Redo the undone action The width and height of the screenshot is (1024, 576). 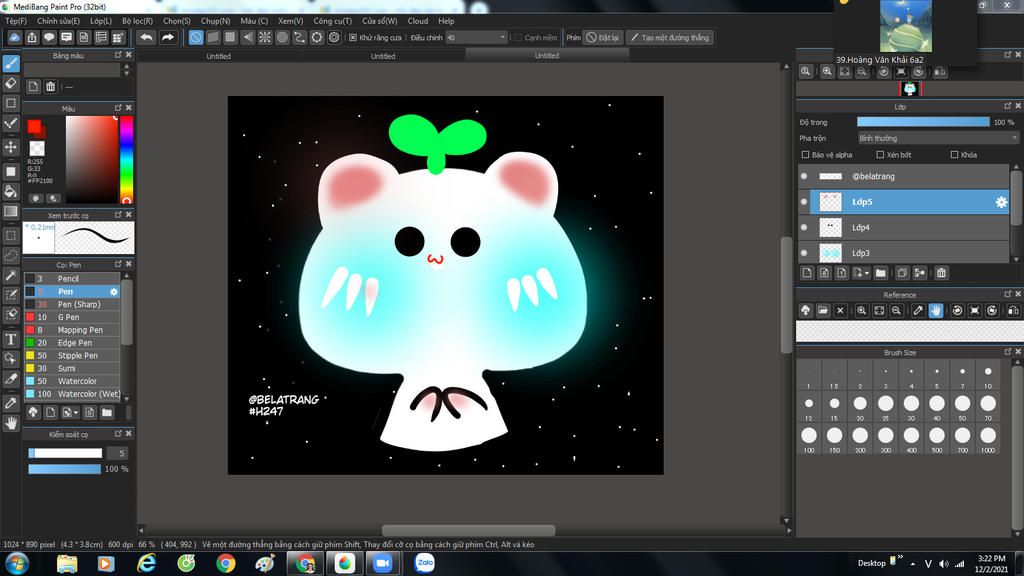[168, 37]
